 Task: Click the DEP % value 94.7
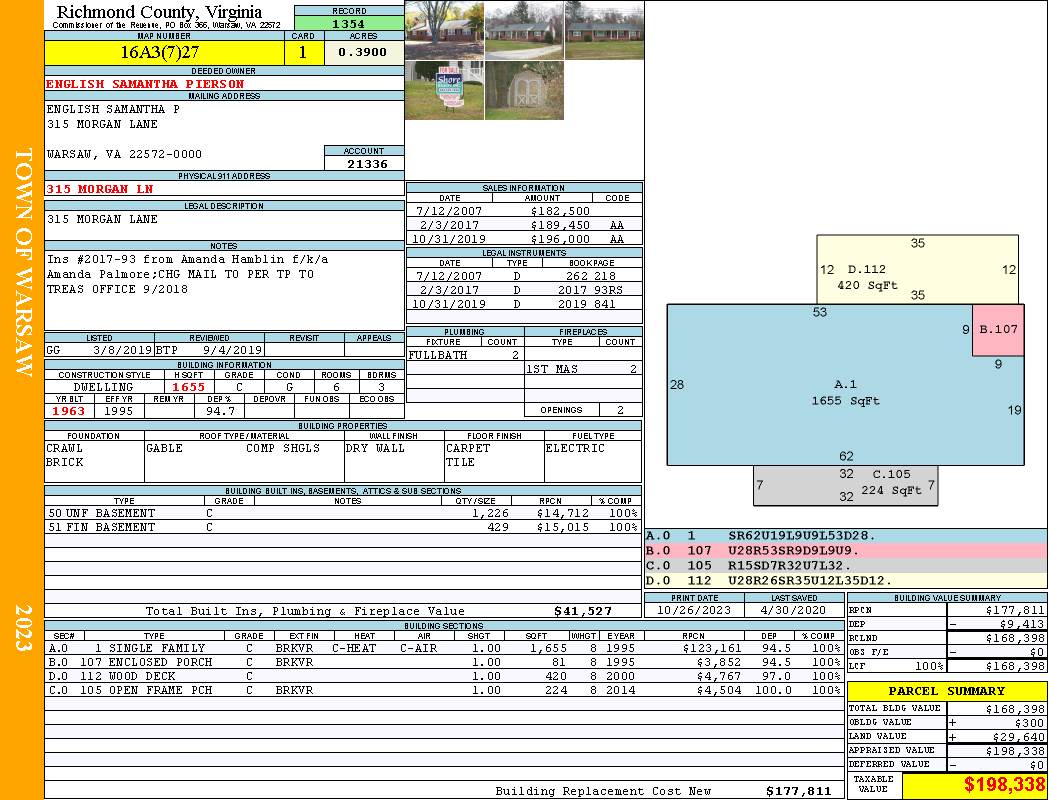point(220,411)
